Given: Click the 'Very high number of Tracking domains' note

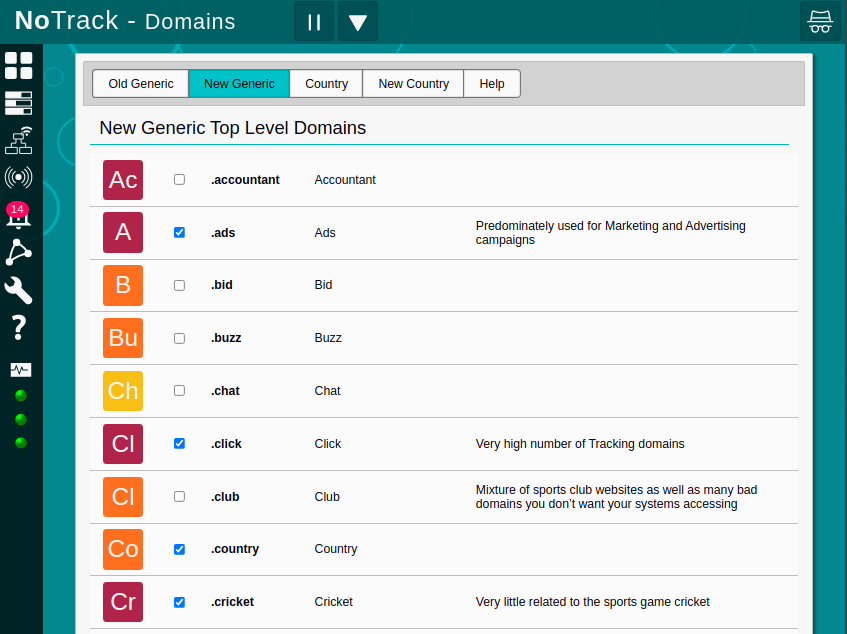Looking at the screenshot, I should (580, 444).
